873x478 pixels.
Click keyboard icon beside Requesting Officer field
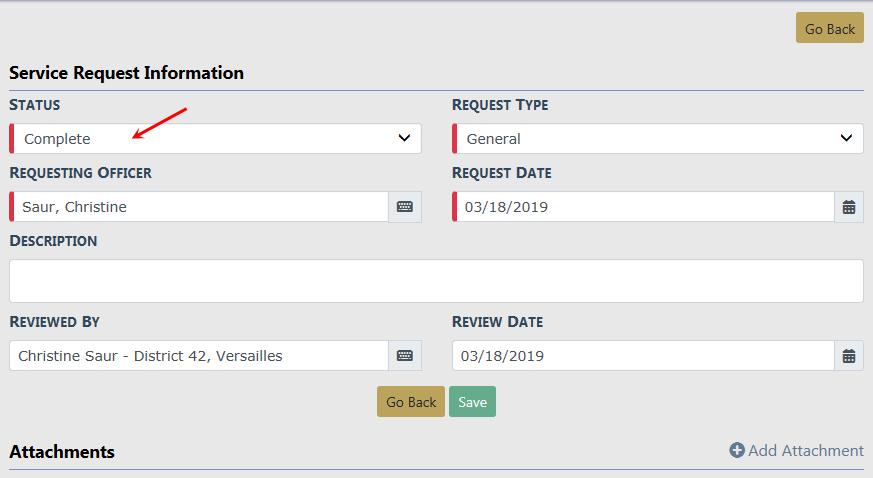click(x=405, y=207)
